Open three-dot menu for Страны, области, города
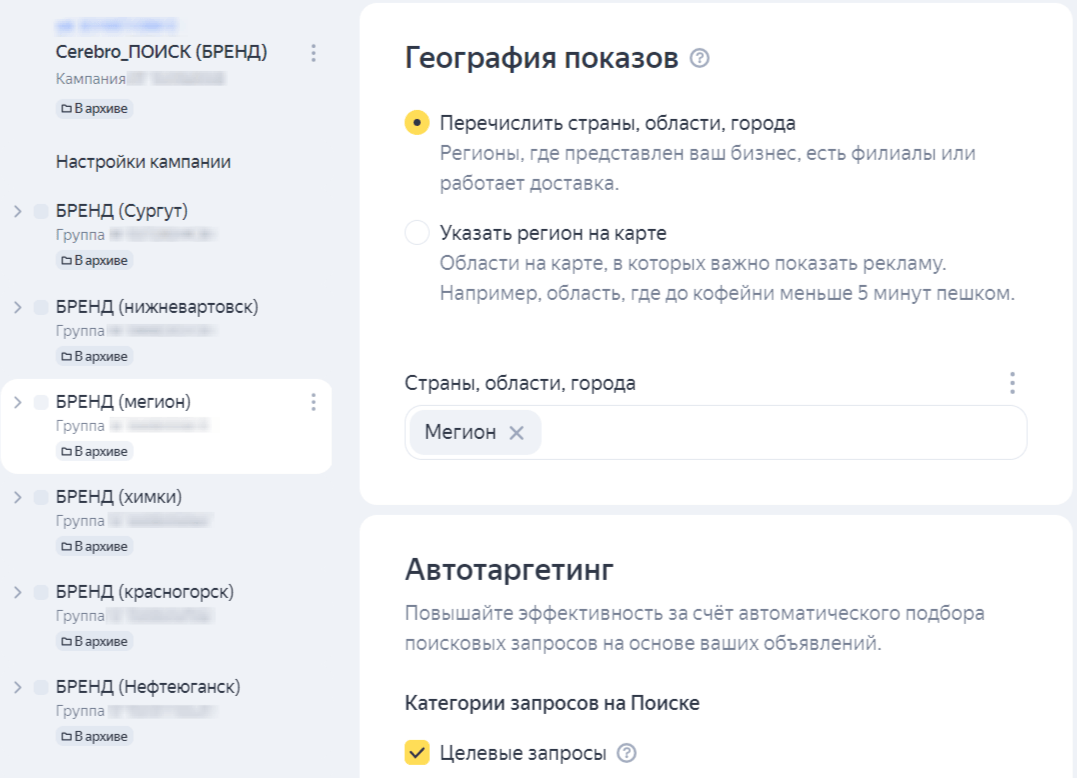Viewport: 1077px width, 778px height. [1012, 383]
